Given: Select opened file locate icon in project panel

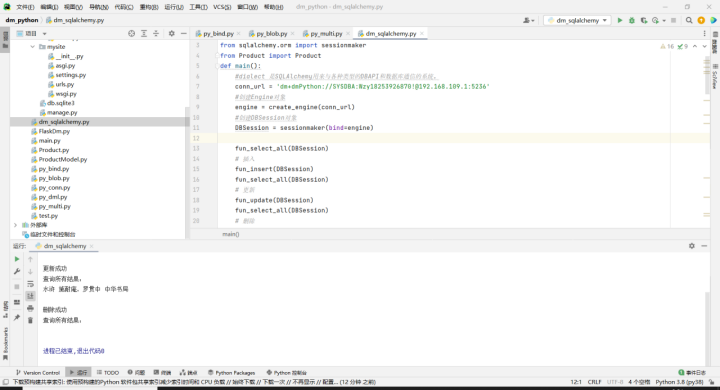Looking at the screenshot, I should tap(131, 34).
